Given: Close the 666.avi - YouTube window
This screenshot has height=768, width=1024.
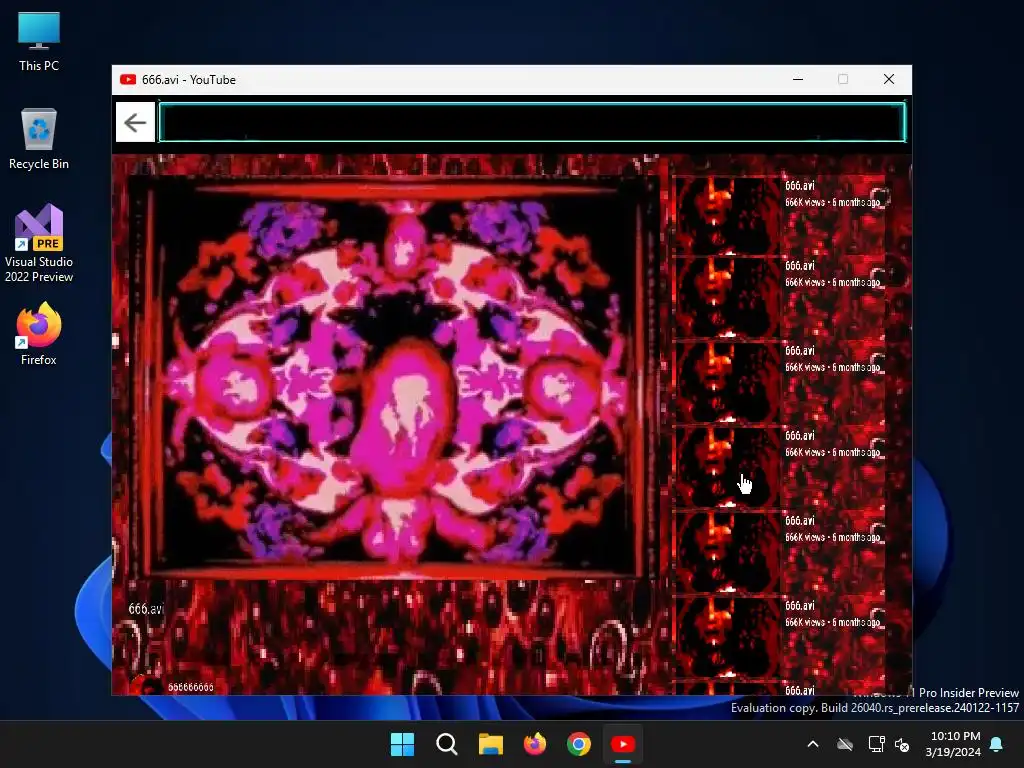Looking at the screenshot, I should 889,79.
